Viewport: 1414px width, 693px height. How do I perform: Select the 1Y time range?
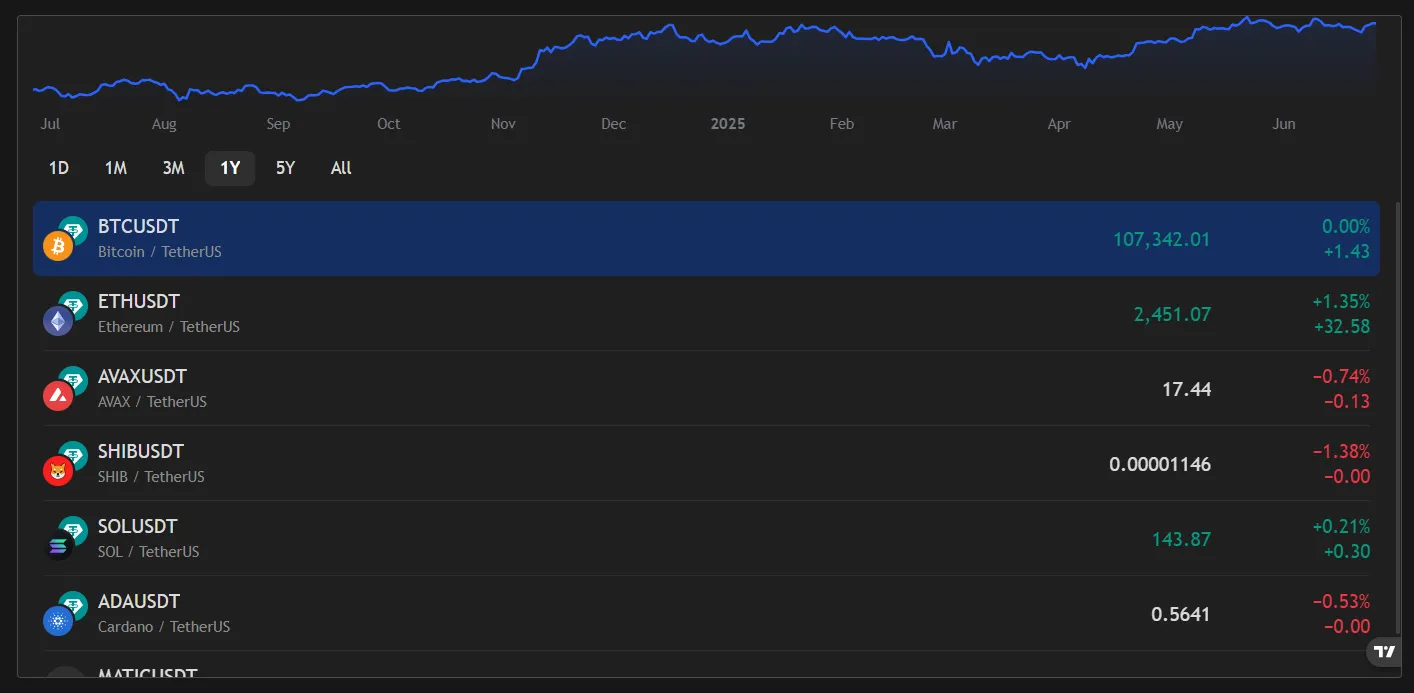230,168
